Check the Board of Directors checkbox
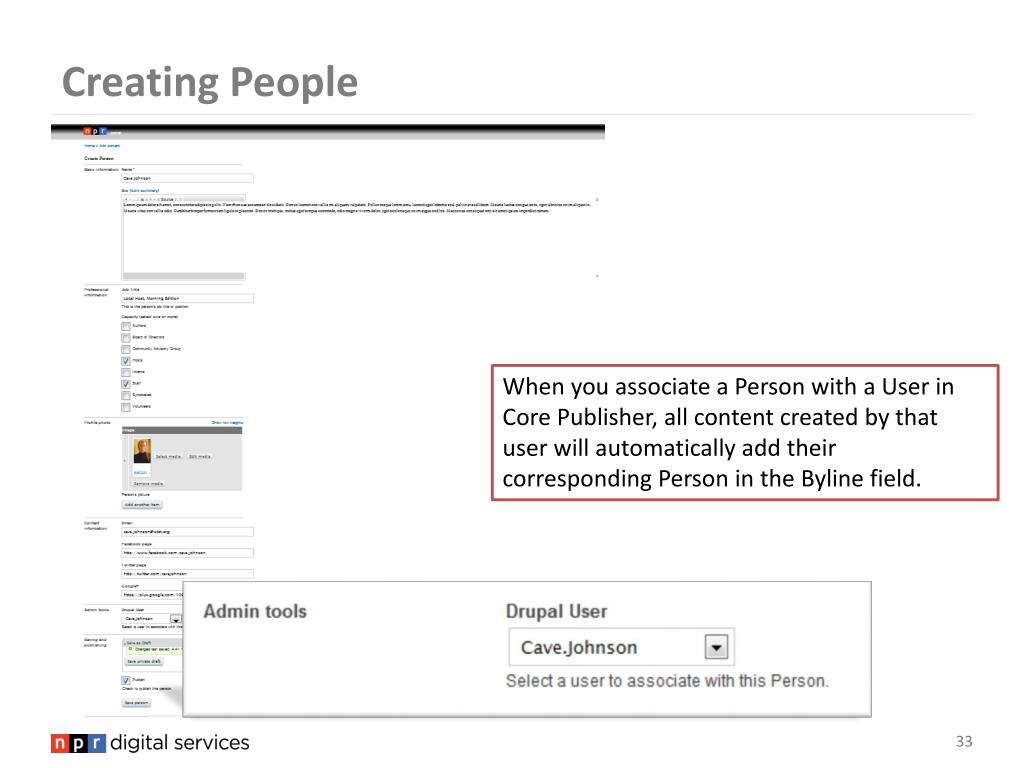Image resolution: width=1024 pixels, height=768 pixels. pos(125,338)
